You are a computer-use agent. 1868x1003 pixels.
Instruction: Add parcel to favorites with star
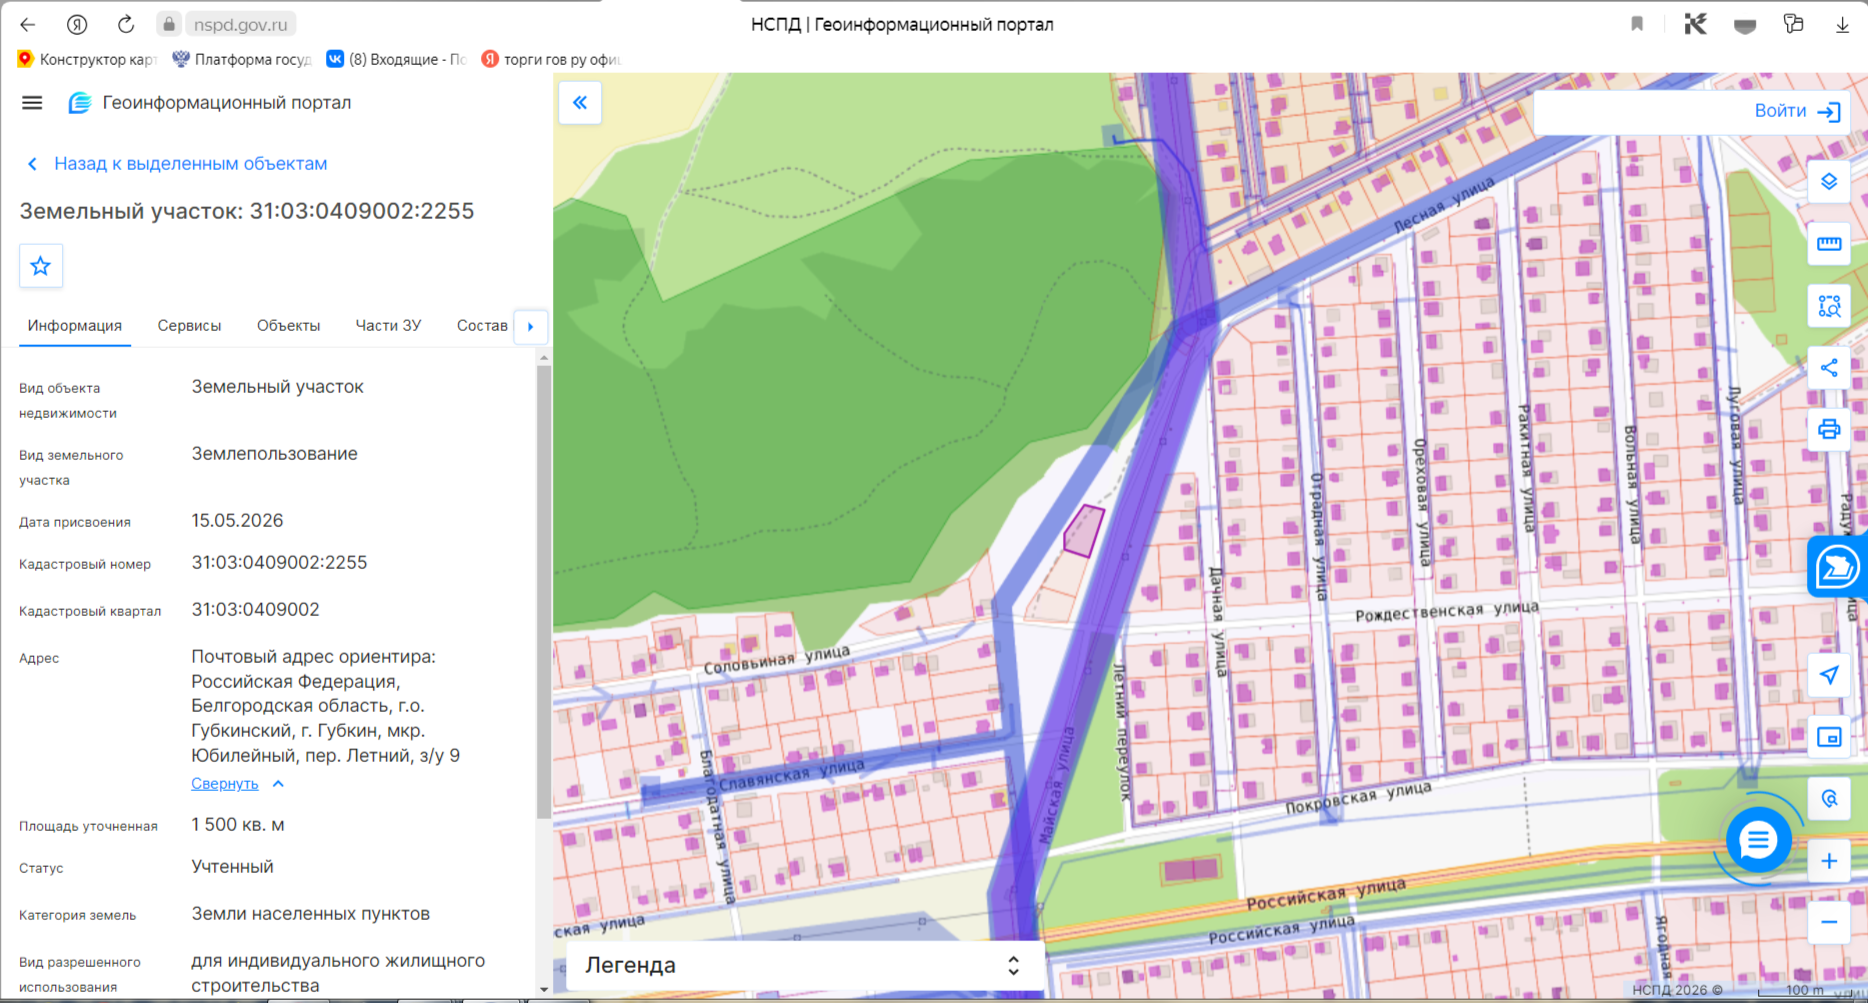[41, 266]
